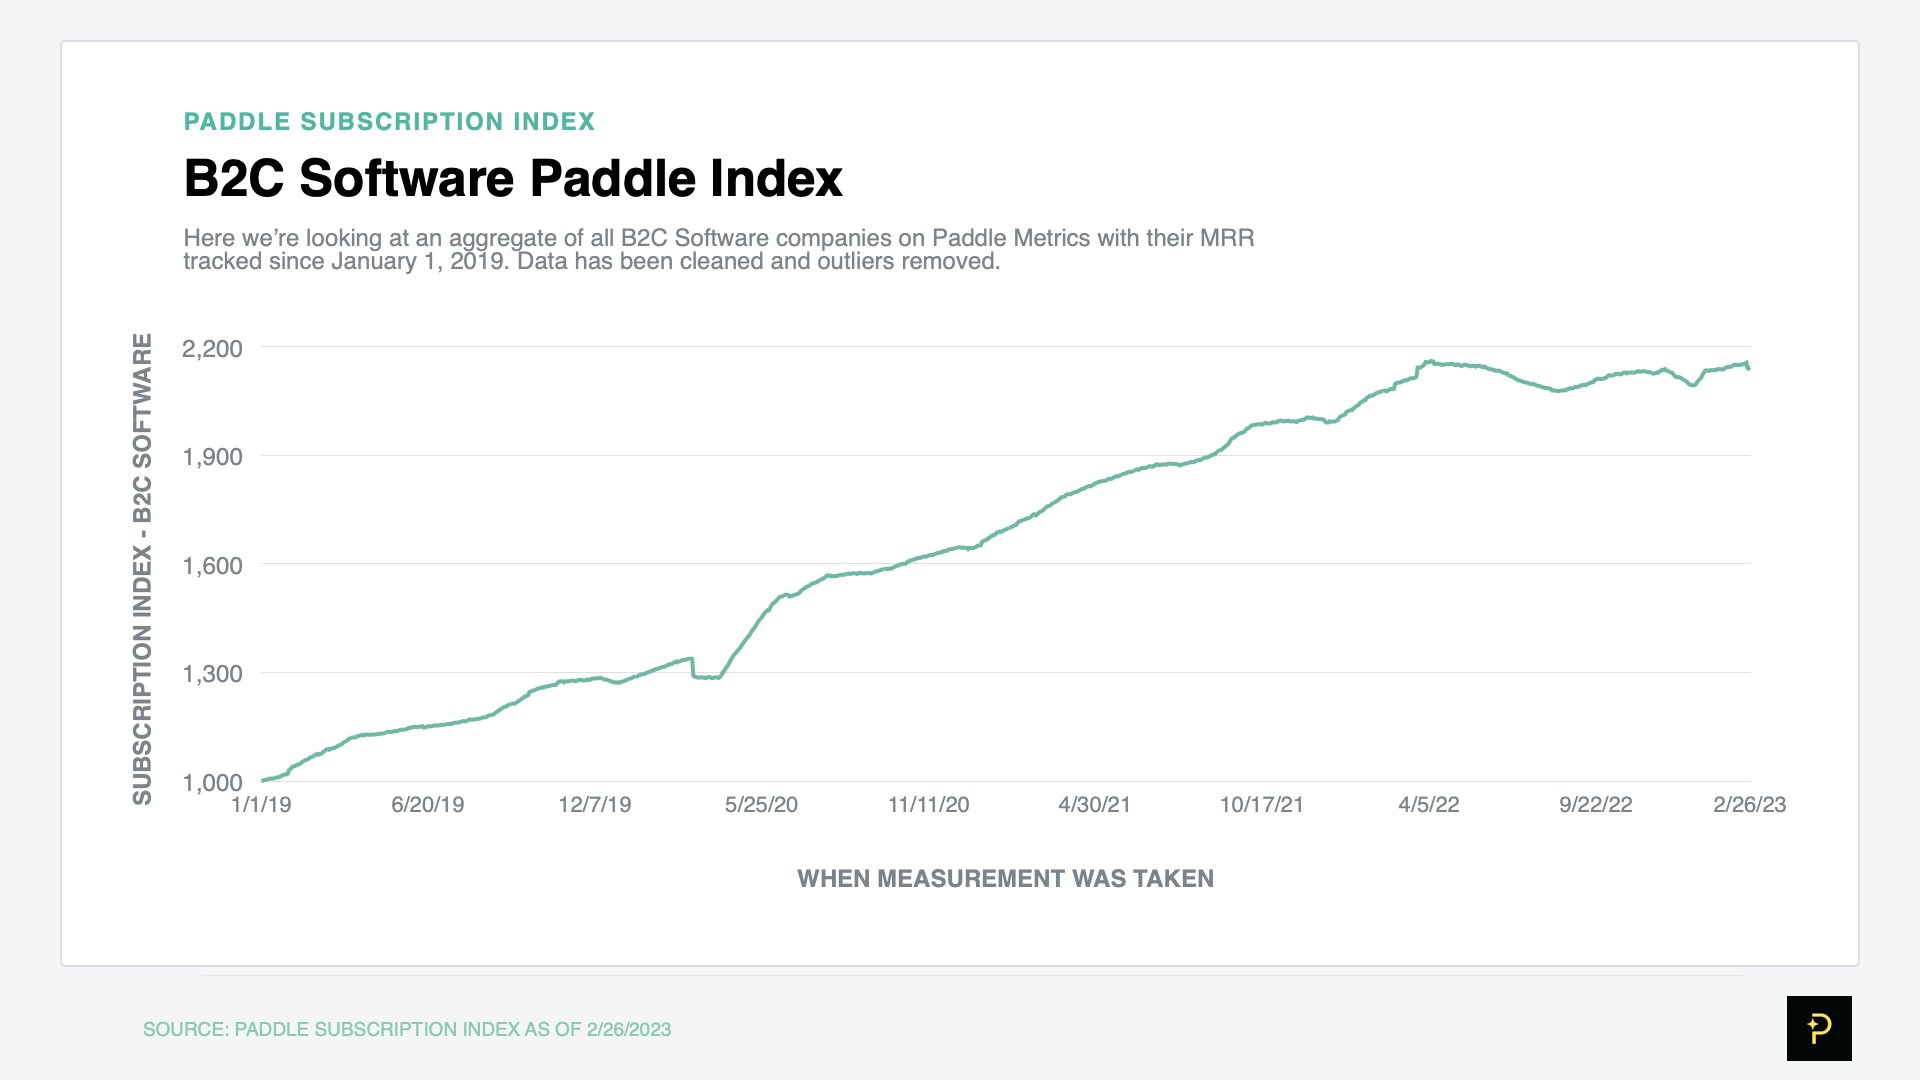Click the x-axis date '6/20/19'
Screen dimensions: 1920x1080
[428, 805]
